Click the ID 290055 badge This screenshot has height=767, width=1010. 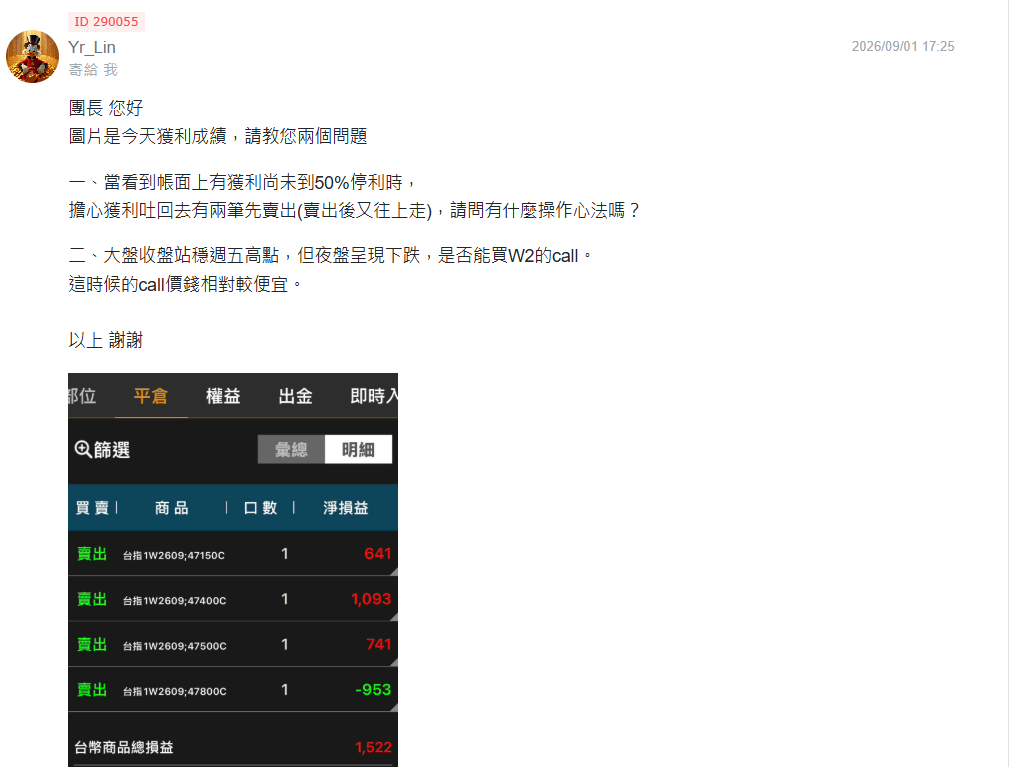coord(106,21)
